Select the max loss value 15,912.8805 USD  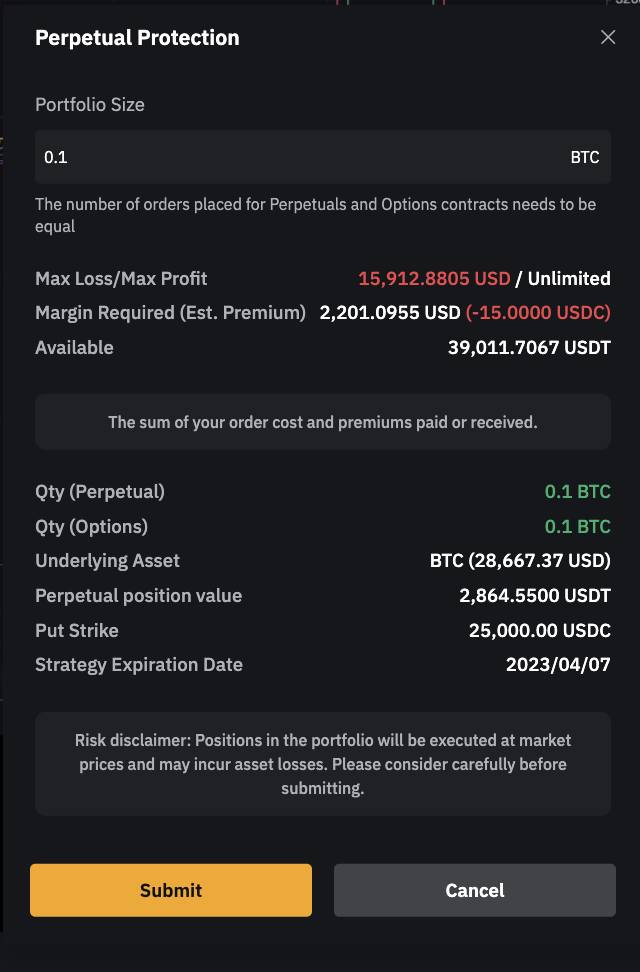click(x=434, y=278)
